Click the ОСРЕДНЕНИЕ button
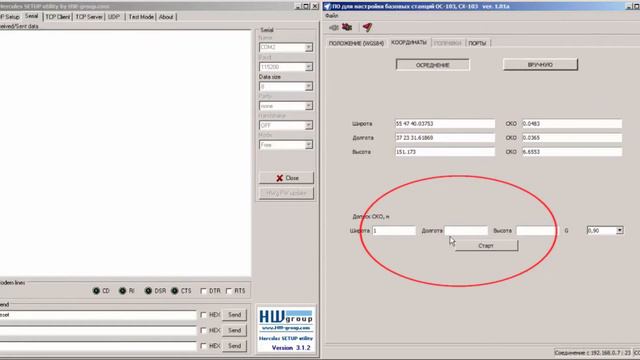The height and width of the screenshot is (360, 640). click(433, 65)
